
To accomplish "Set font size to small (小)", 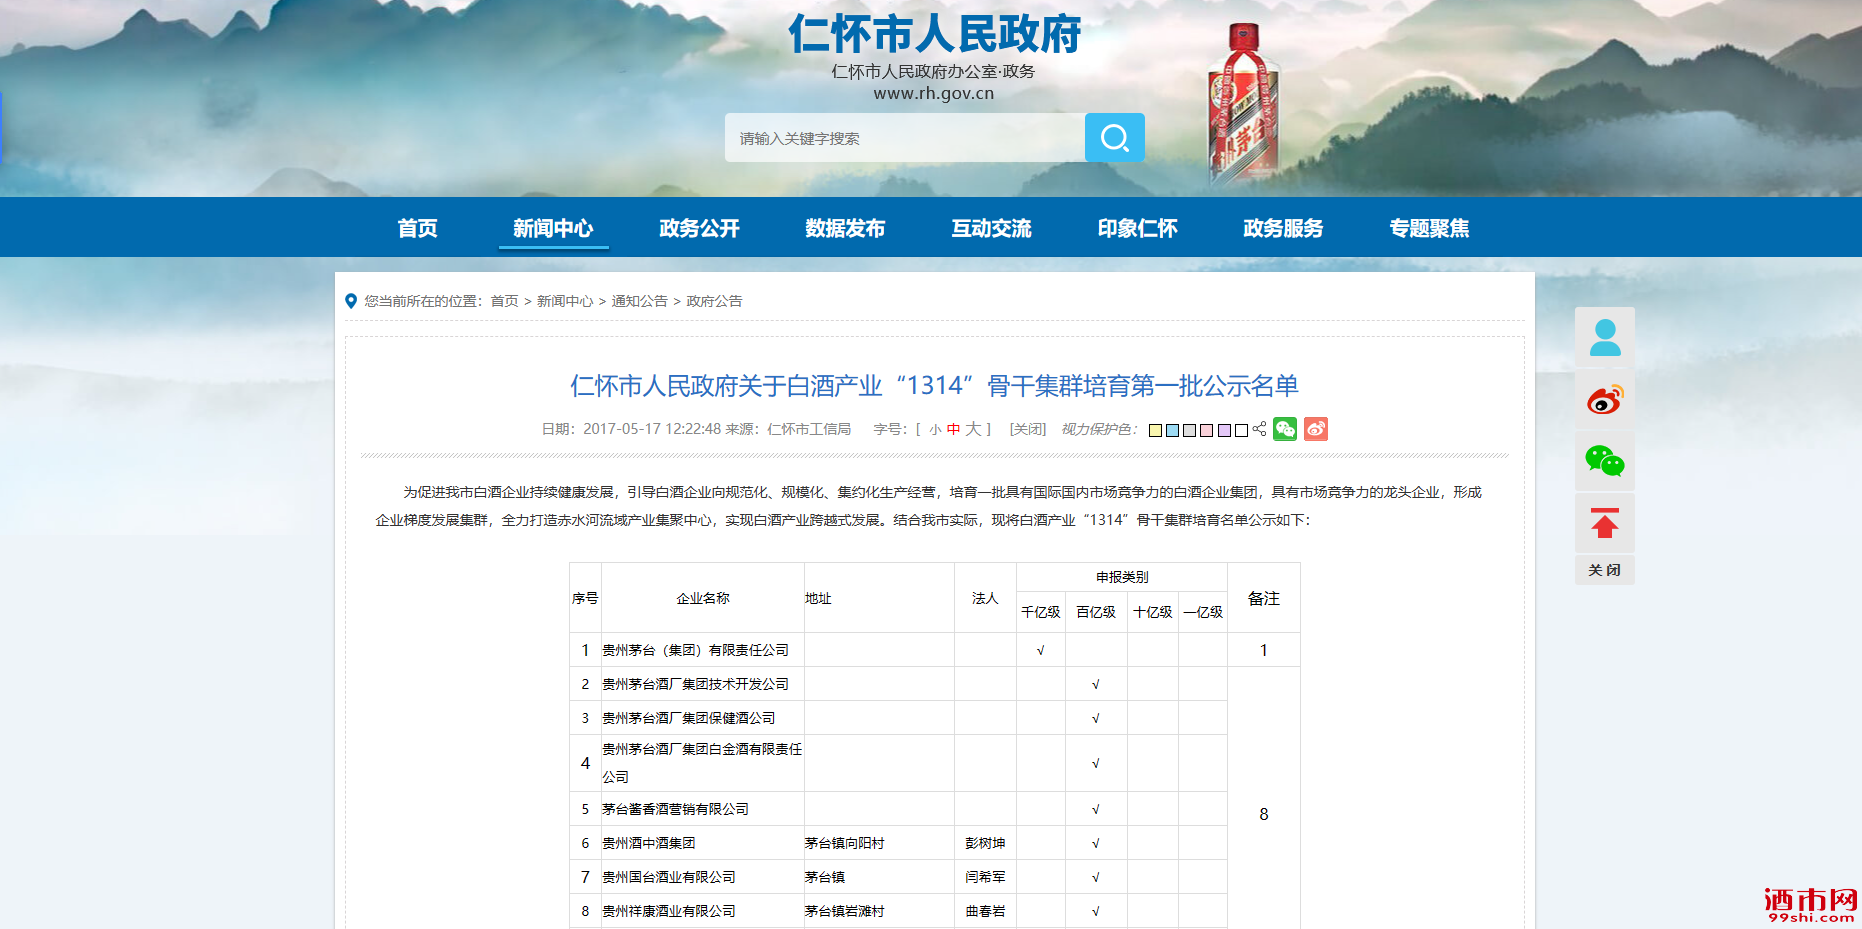I will 935,430.
